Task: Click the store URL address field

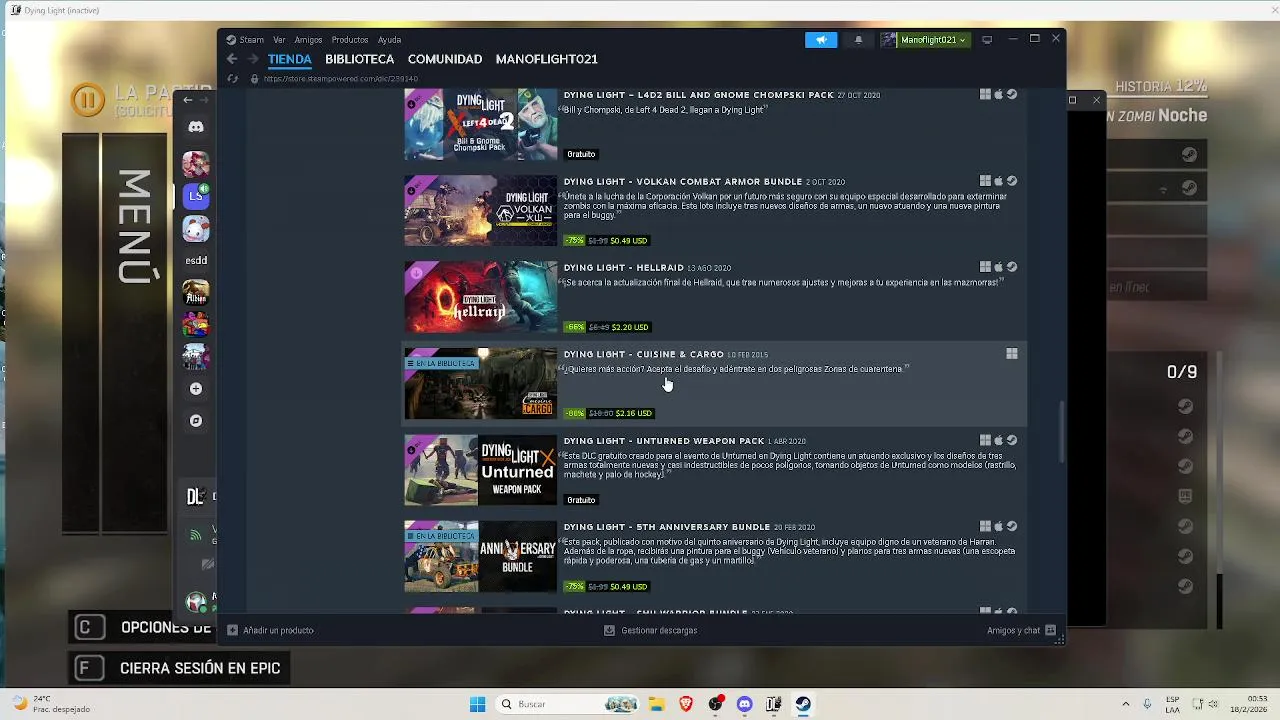Action: (x=340, y=79)
